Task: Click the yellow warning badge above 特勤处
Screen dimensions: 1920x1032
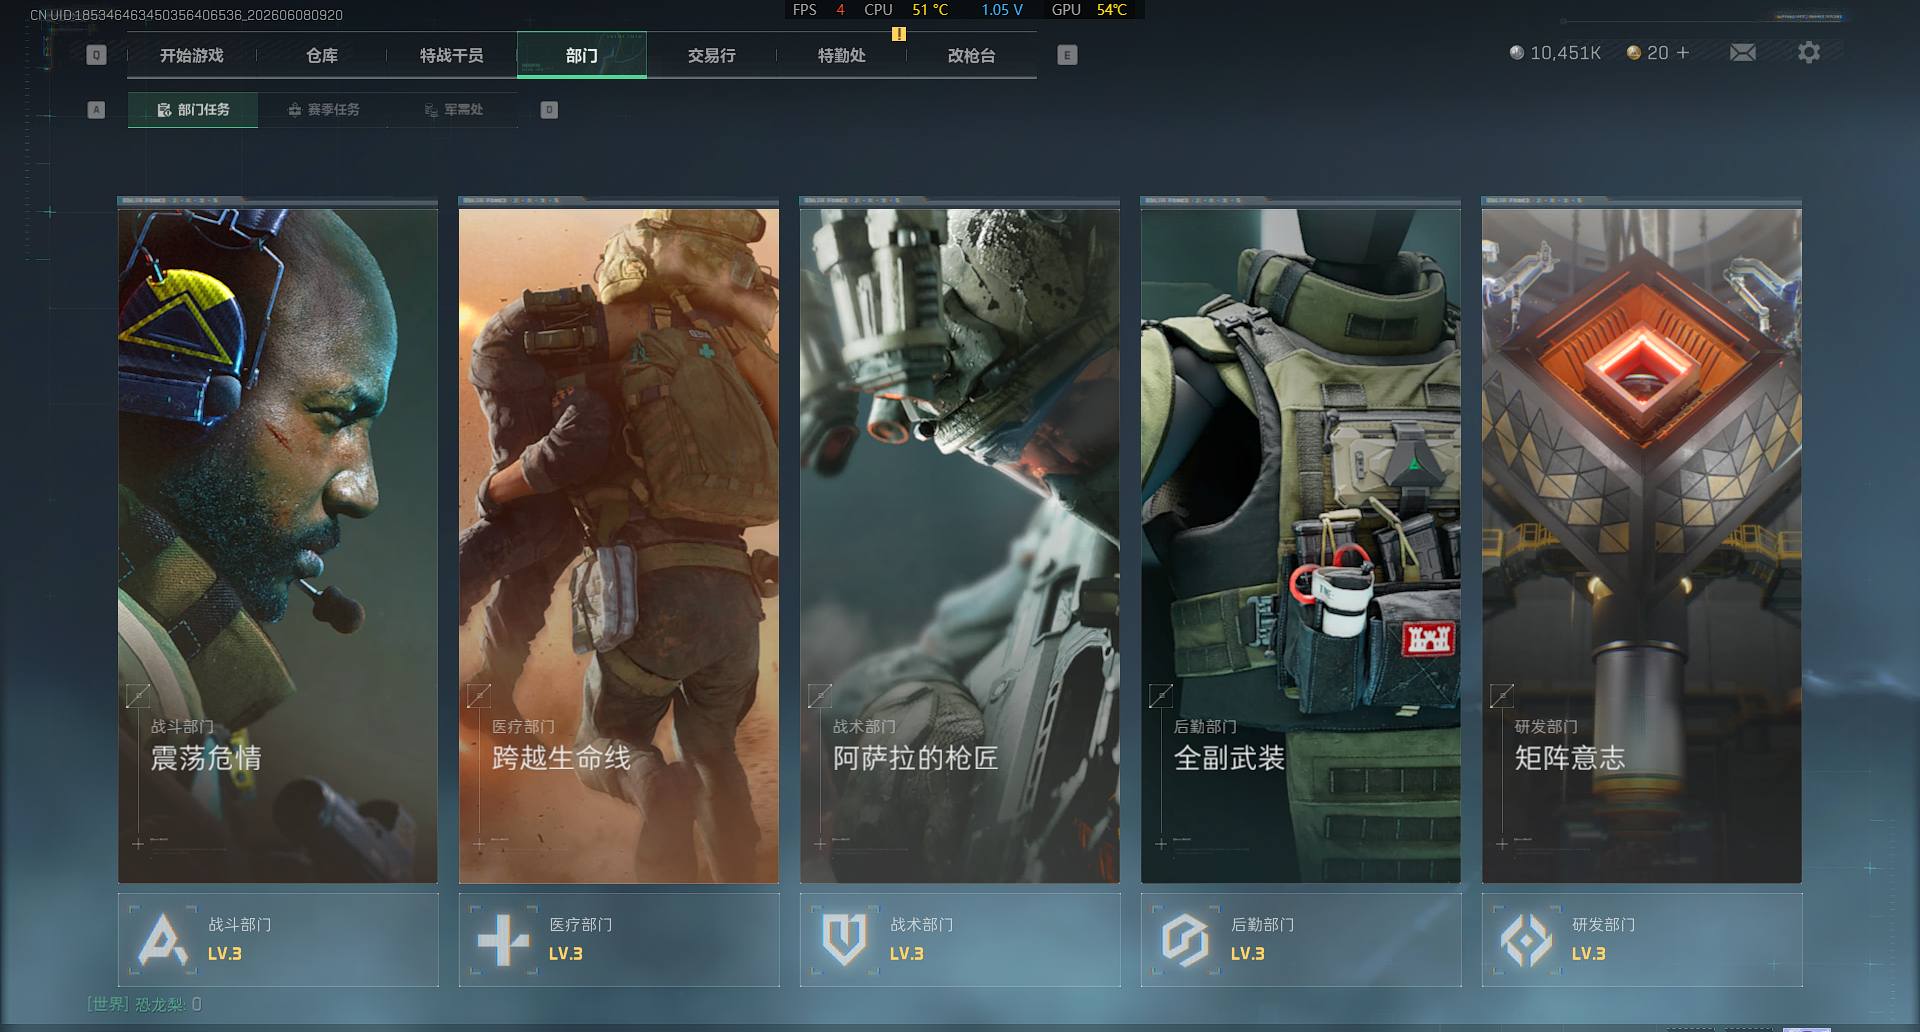Action: tap(899, 34)
